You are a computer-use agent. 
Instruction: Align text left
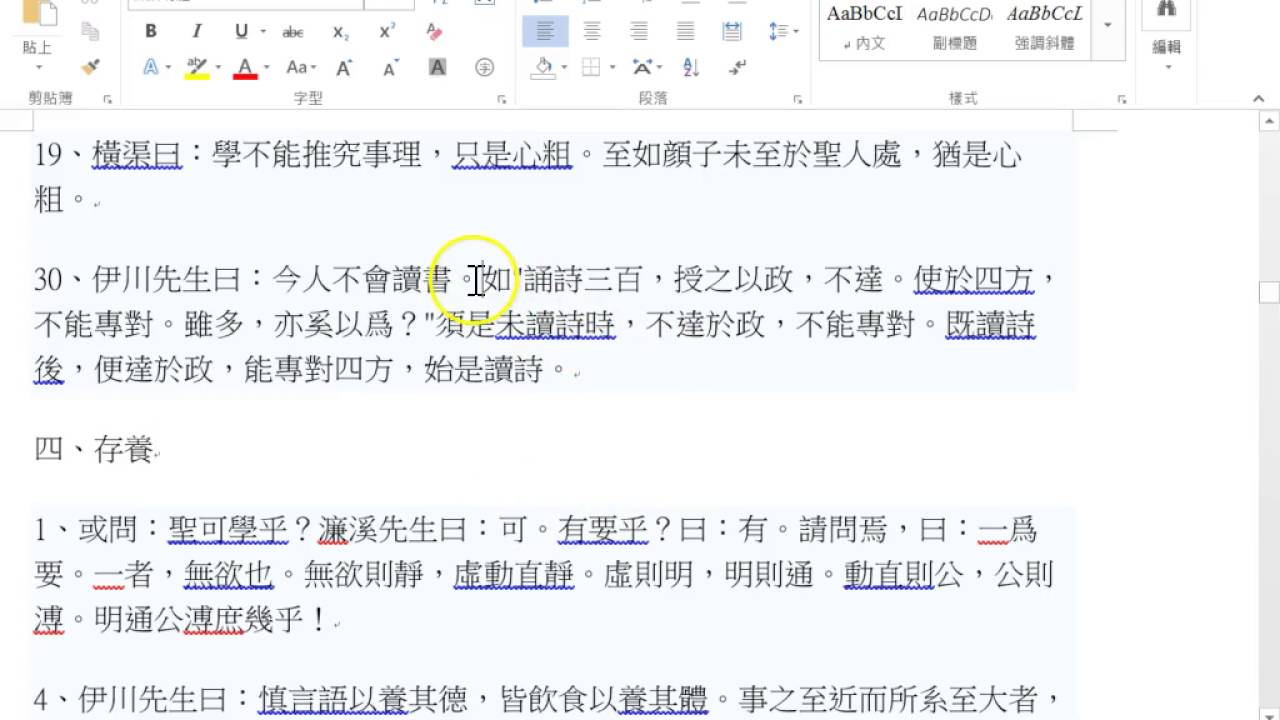545,31
